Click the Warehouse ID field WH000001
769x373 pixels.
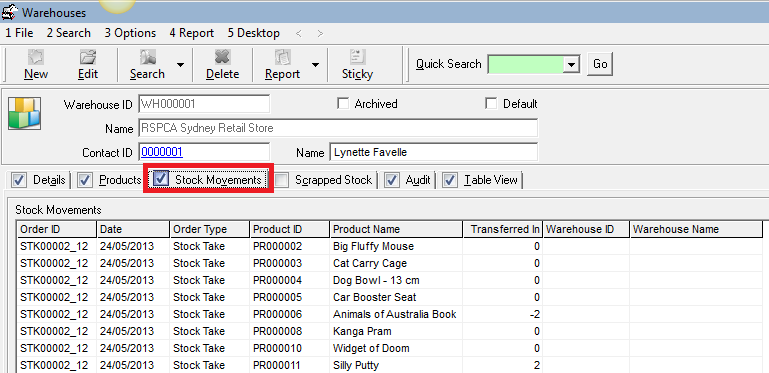coord(204,104)
